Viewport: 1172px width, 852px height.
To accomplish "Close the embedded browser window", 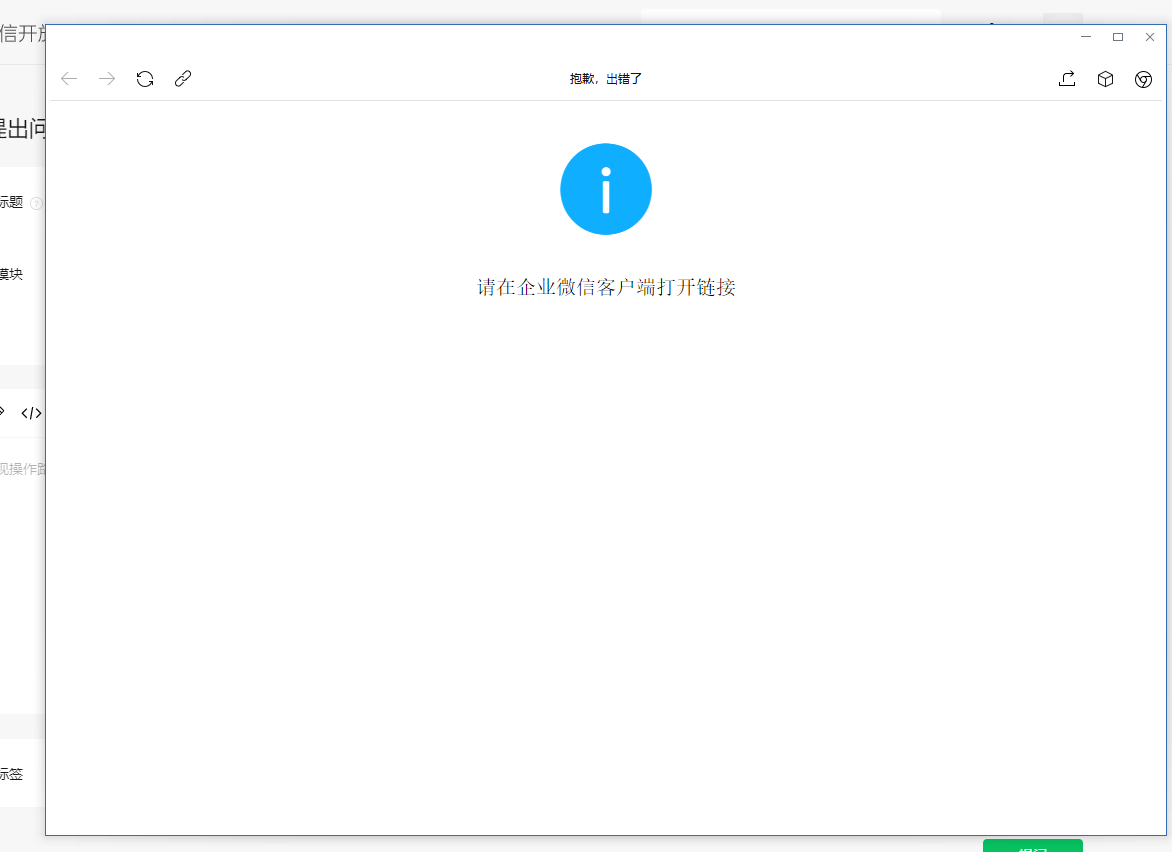I will coord(1150,37).
